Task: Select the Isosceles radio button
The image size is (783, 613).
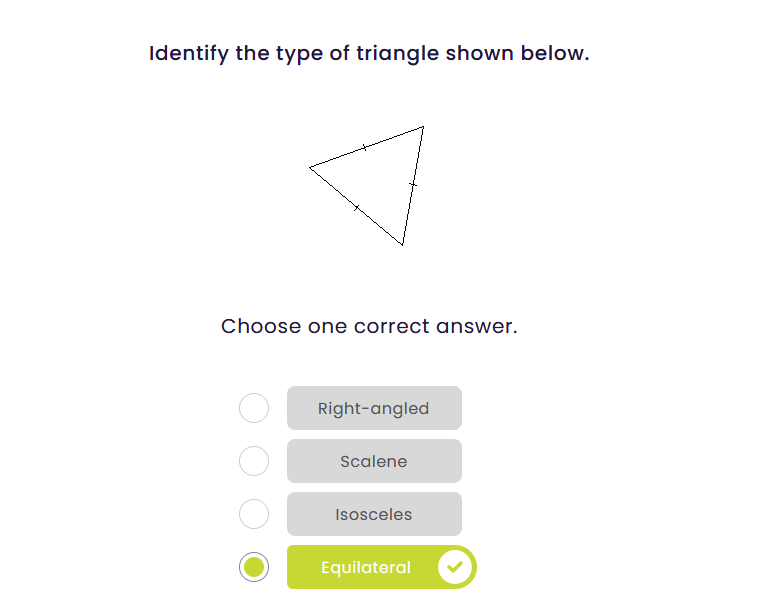Action: (254, 514)
